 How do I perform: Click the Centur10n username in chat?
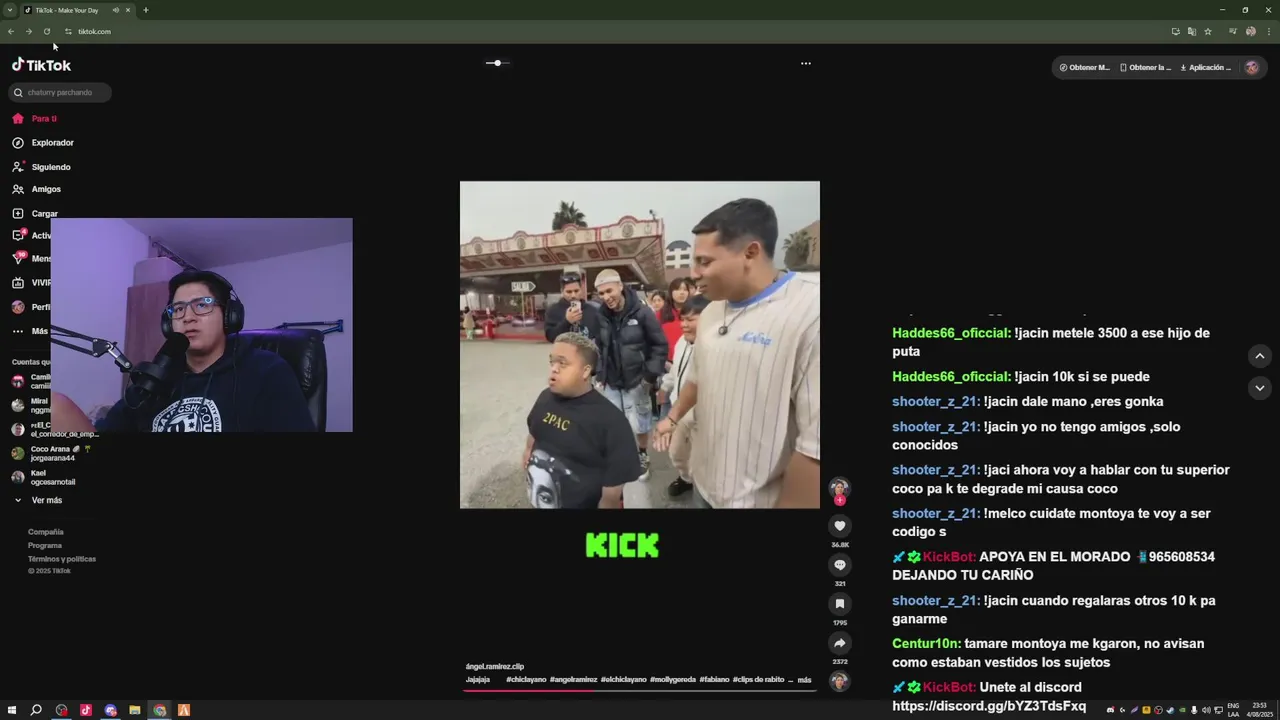pyautogui.click(x=926, y=644)
